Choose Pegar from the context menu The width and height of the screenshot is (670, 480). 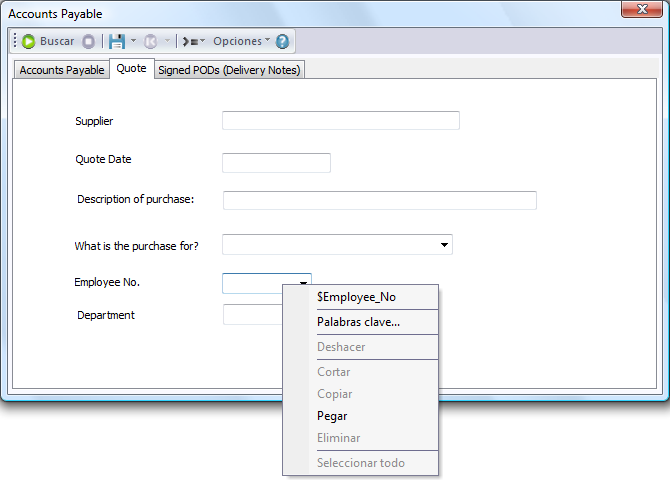(331, 416)
